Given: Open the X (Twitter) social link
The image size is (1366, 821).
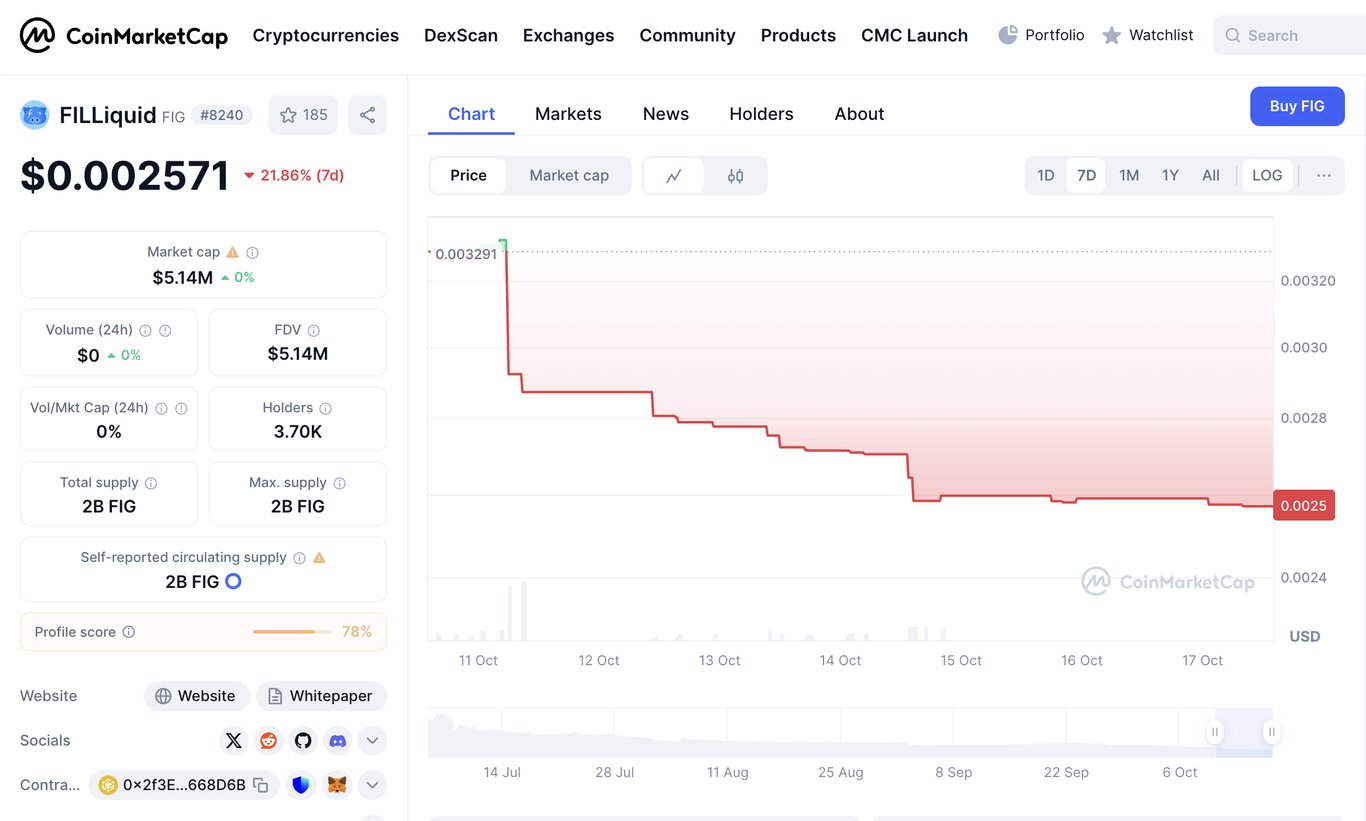Looking at the screenshot, I should pos(234,741).
